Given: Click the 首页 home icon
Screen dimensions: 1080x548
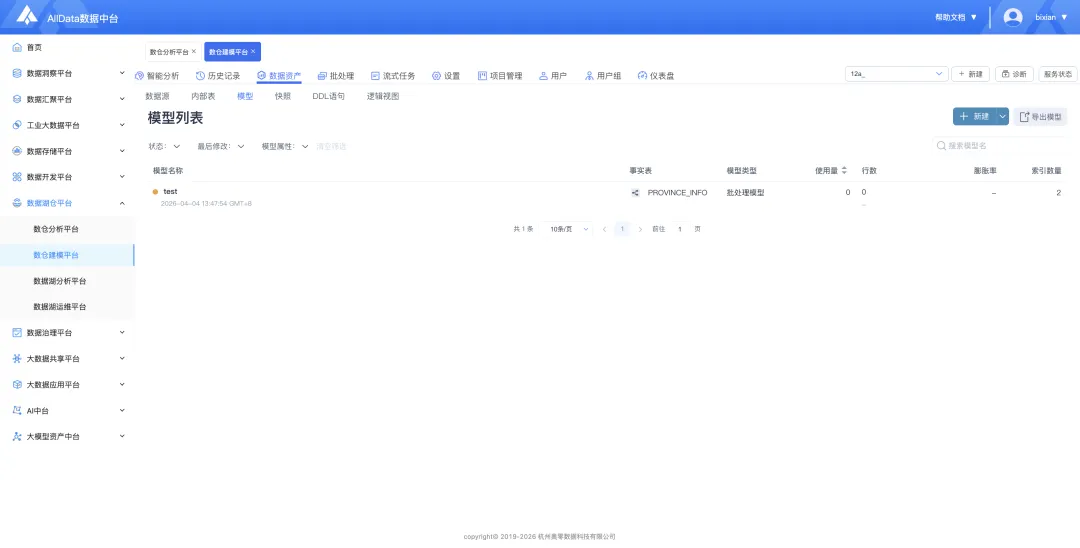Looking at the screenshot, I should pyautogui.click(x=17, y=48).
